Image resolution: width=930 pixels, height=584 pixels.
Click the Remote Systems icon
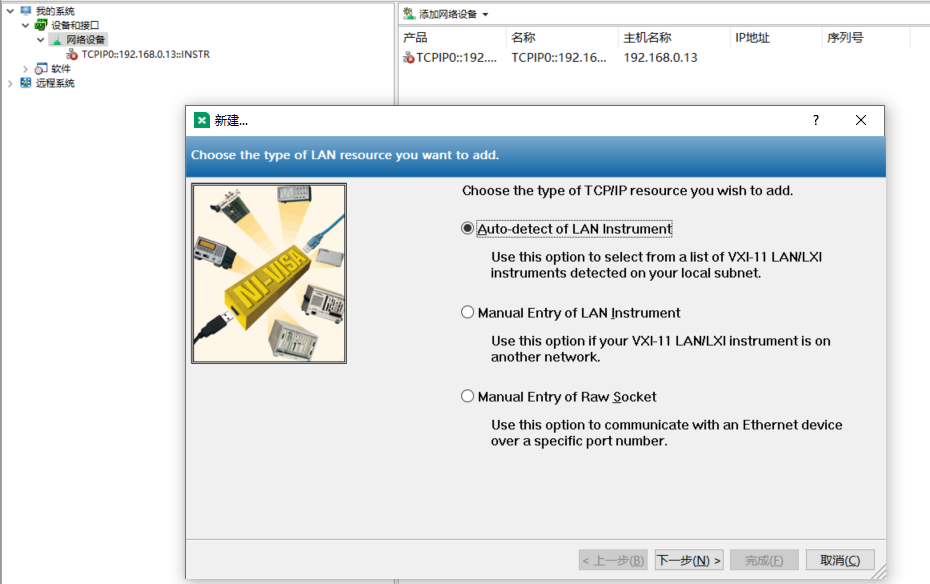click(26, 83)
